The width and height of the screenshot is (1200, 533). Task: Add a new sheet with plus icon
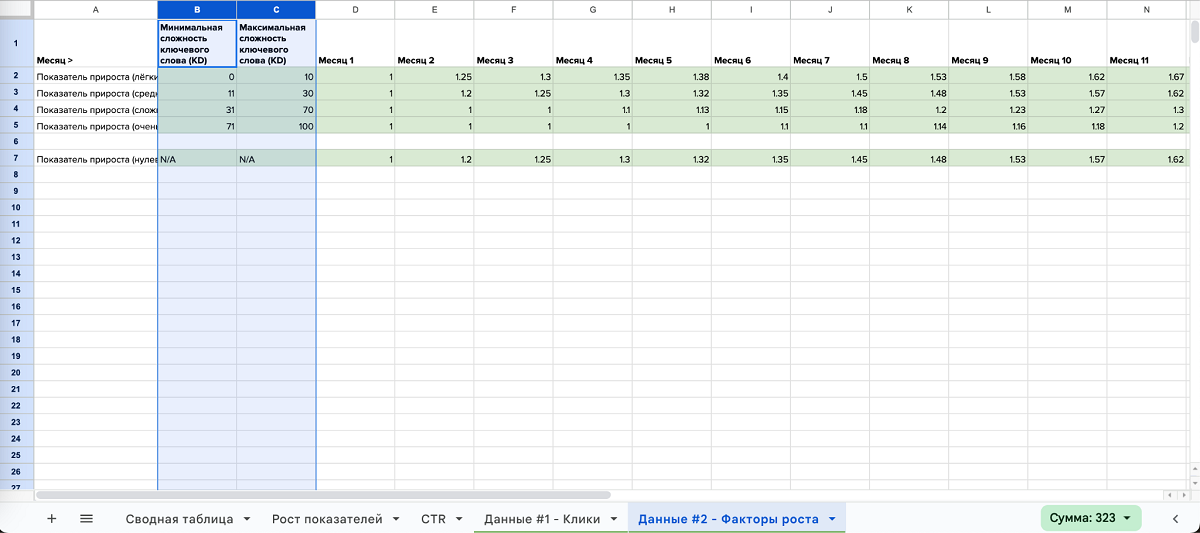tap(52, 518)
